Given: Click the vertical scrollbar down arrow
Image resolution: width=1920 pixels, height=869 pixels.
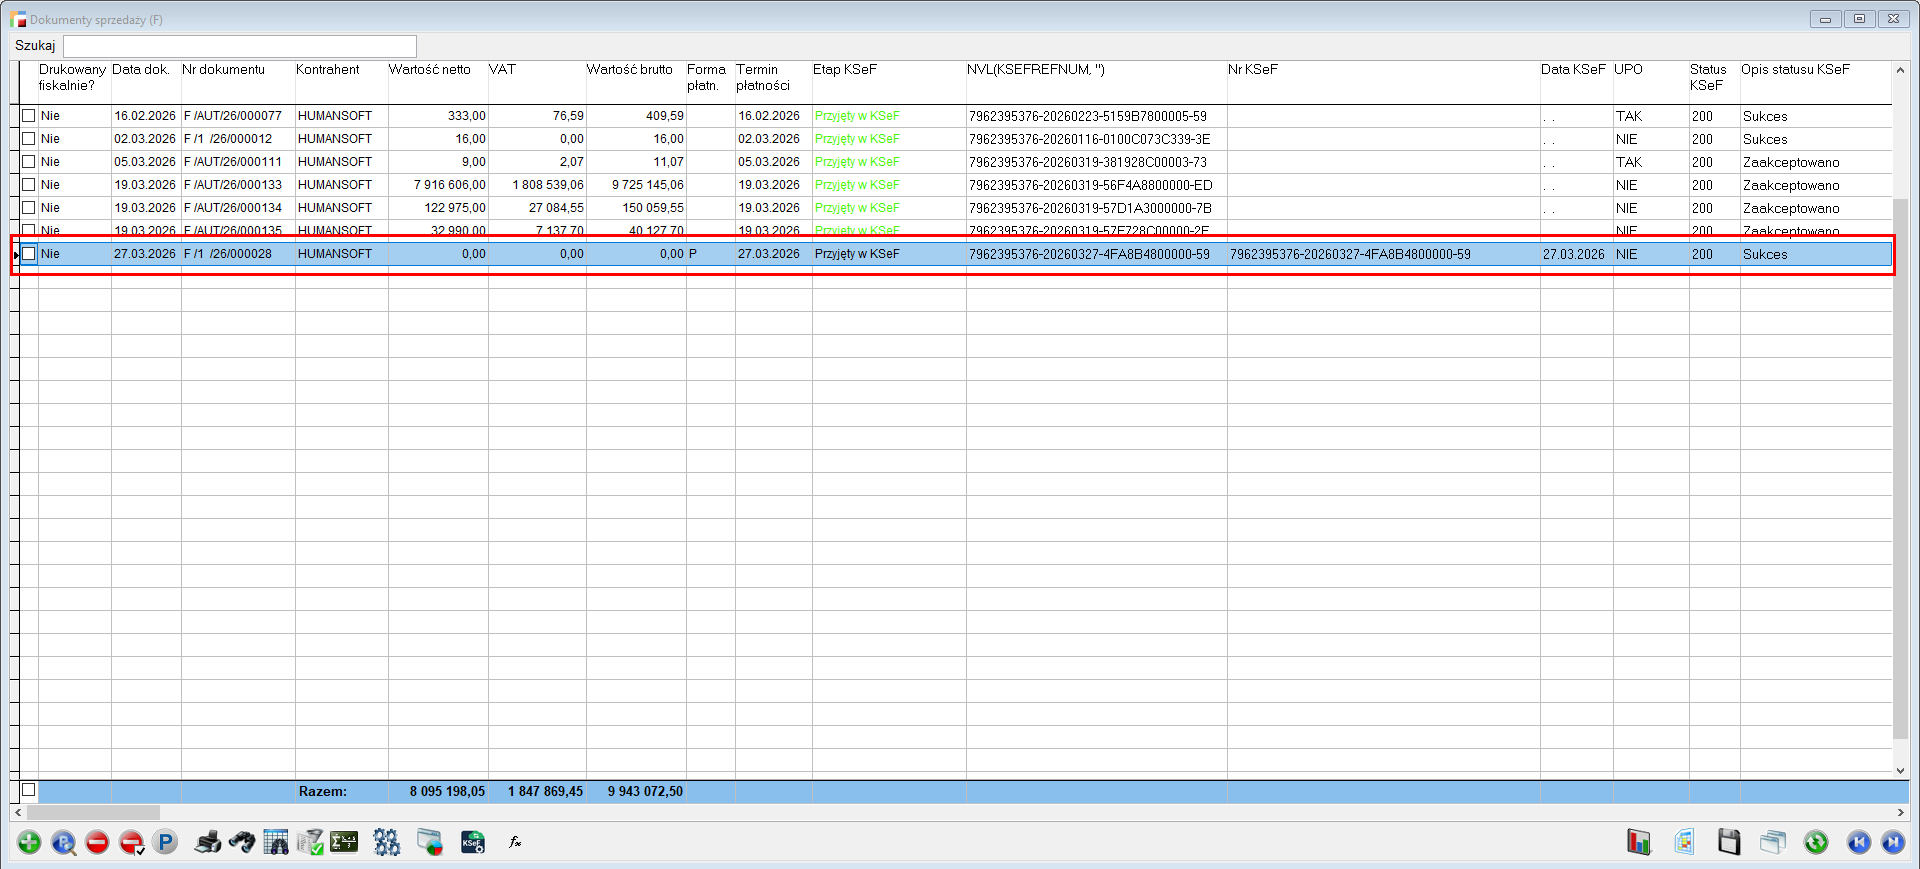Looking at the screenshot, I should 1900,771.
